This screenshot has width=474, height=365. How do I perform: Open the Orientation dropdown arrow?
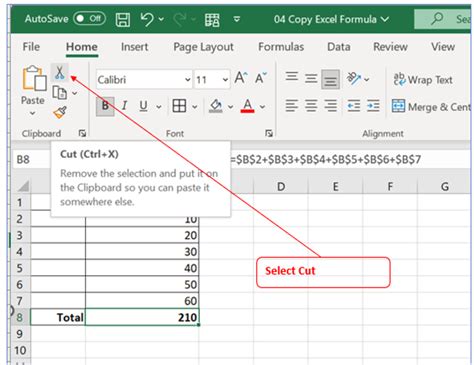point(367,79)
